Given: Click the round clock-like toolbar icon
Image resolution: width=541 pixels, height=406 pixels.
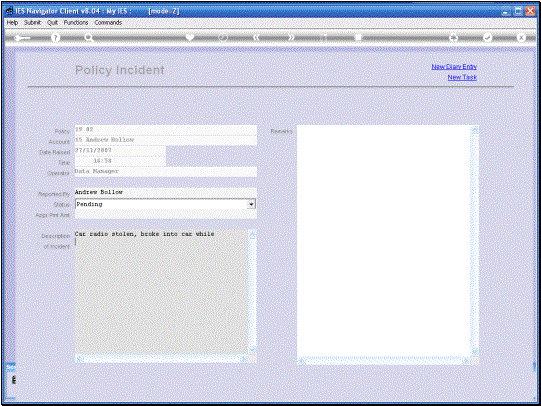Looking at the screenshot, I should click(223, 37).
